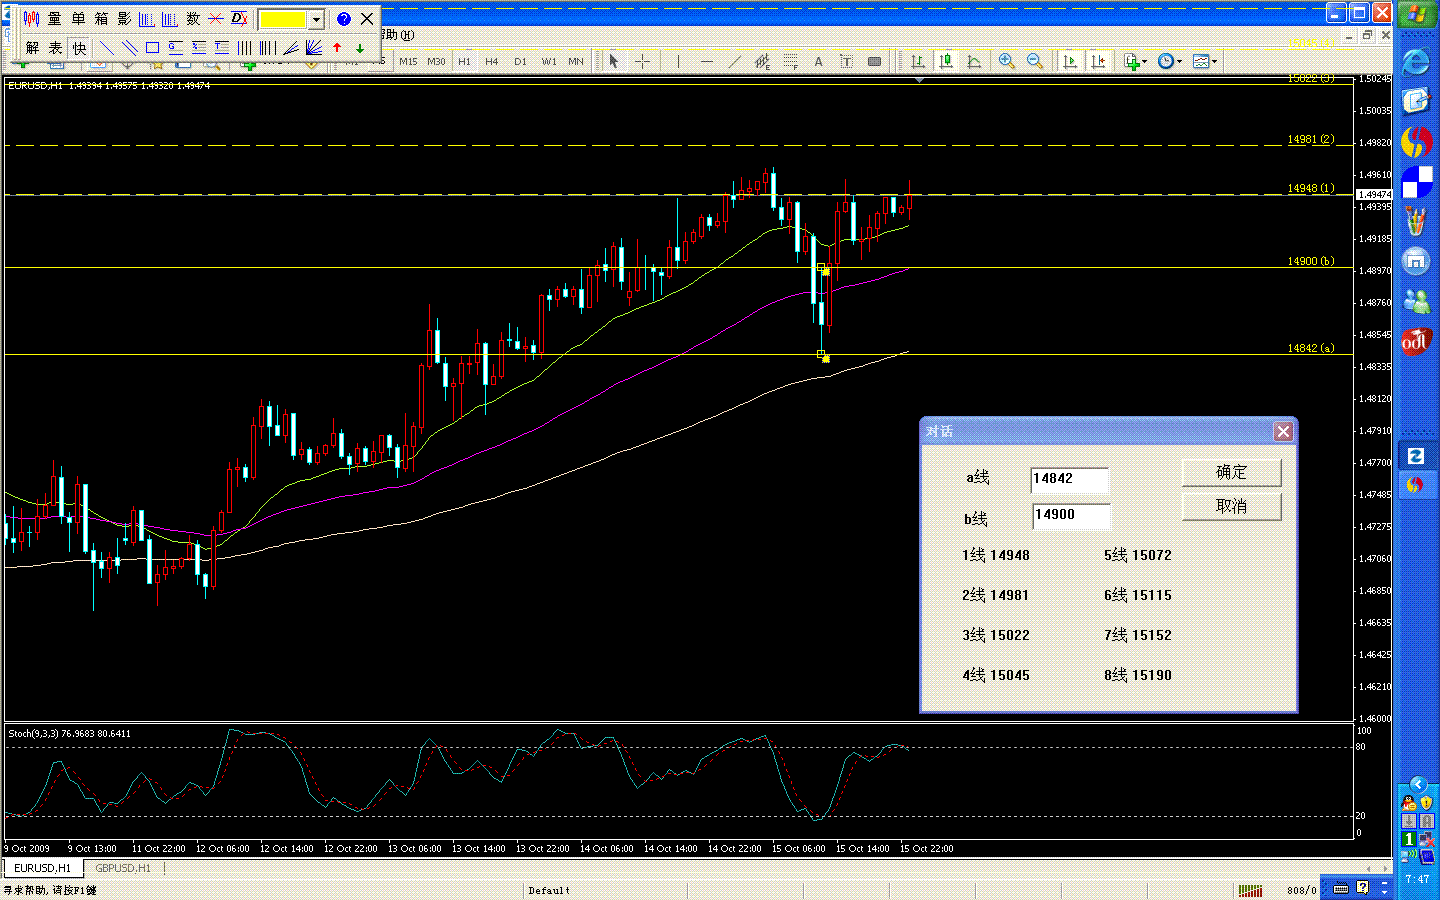This screenshot has height=900, width=1440.
Task: Open the yellow color picker dropdown arrow
Action: pos(316,19)
